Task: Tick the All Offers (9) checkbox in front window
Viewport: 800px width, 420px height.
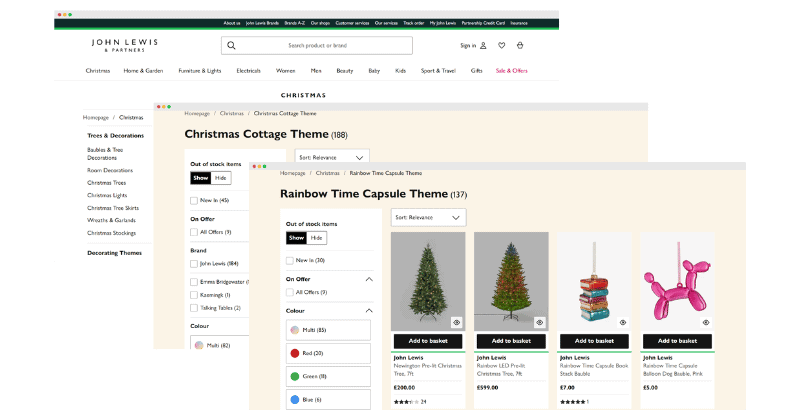Action: 290,292
